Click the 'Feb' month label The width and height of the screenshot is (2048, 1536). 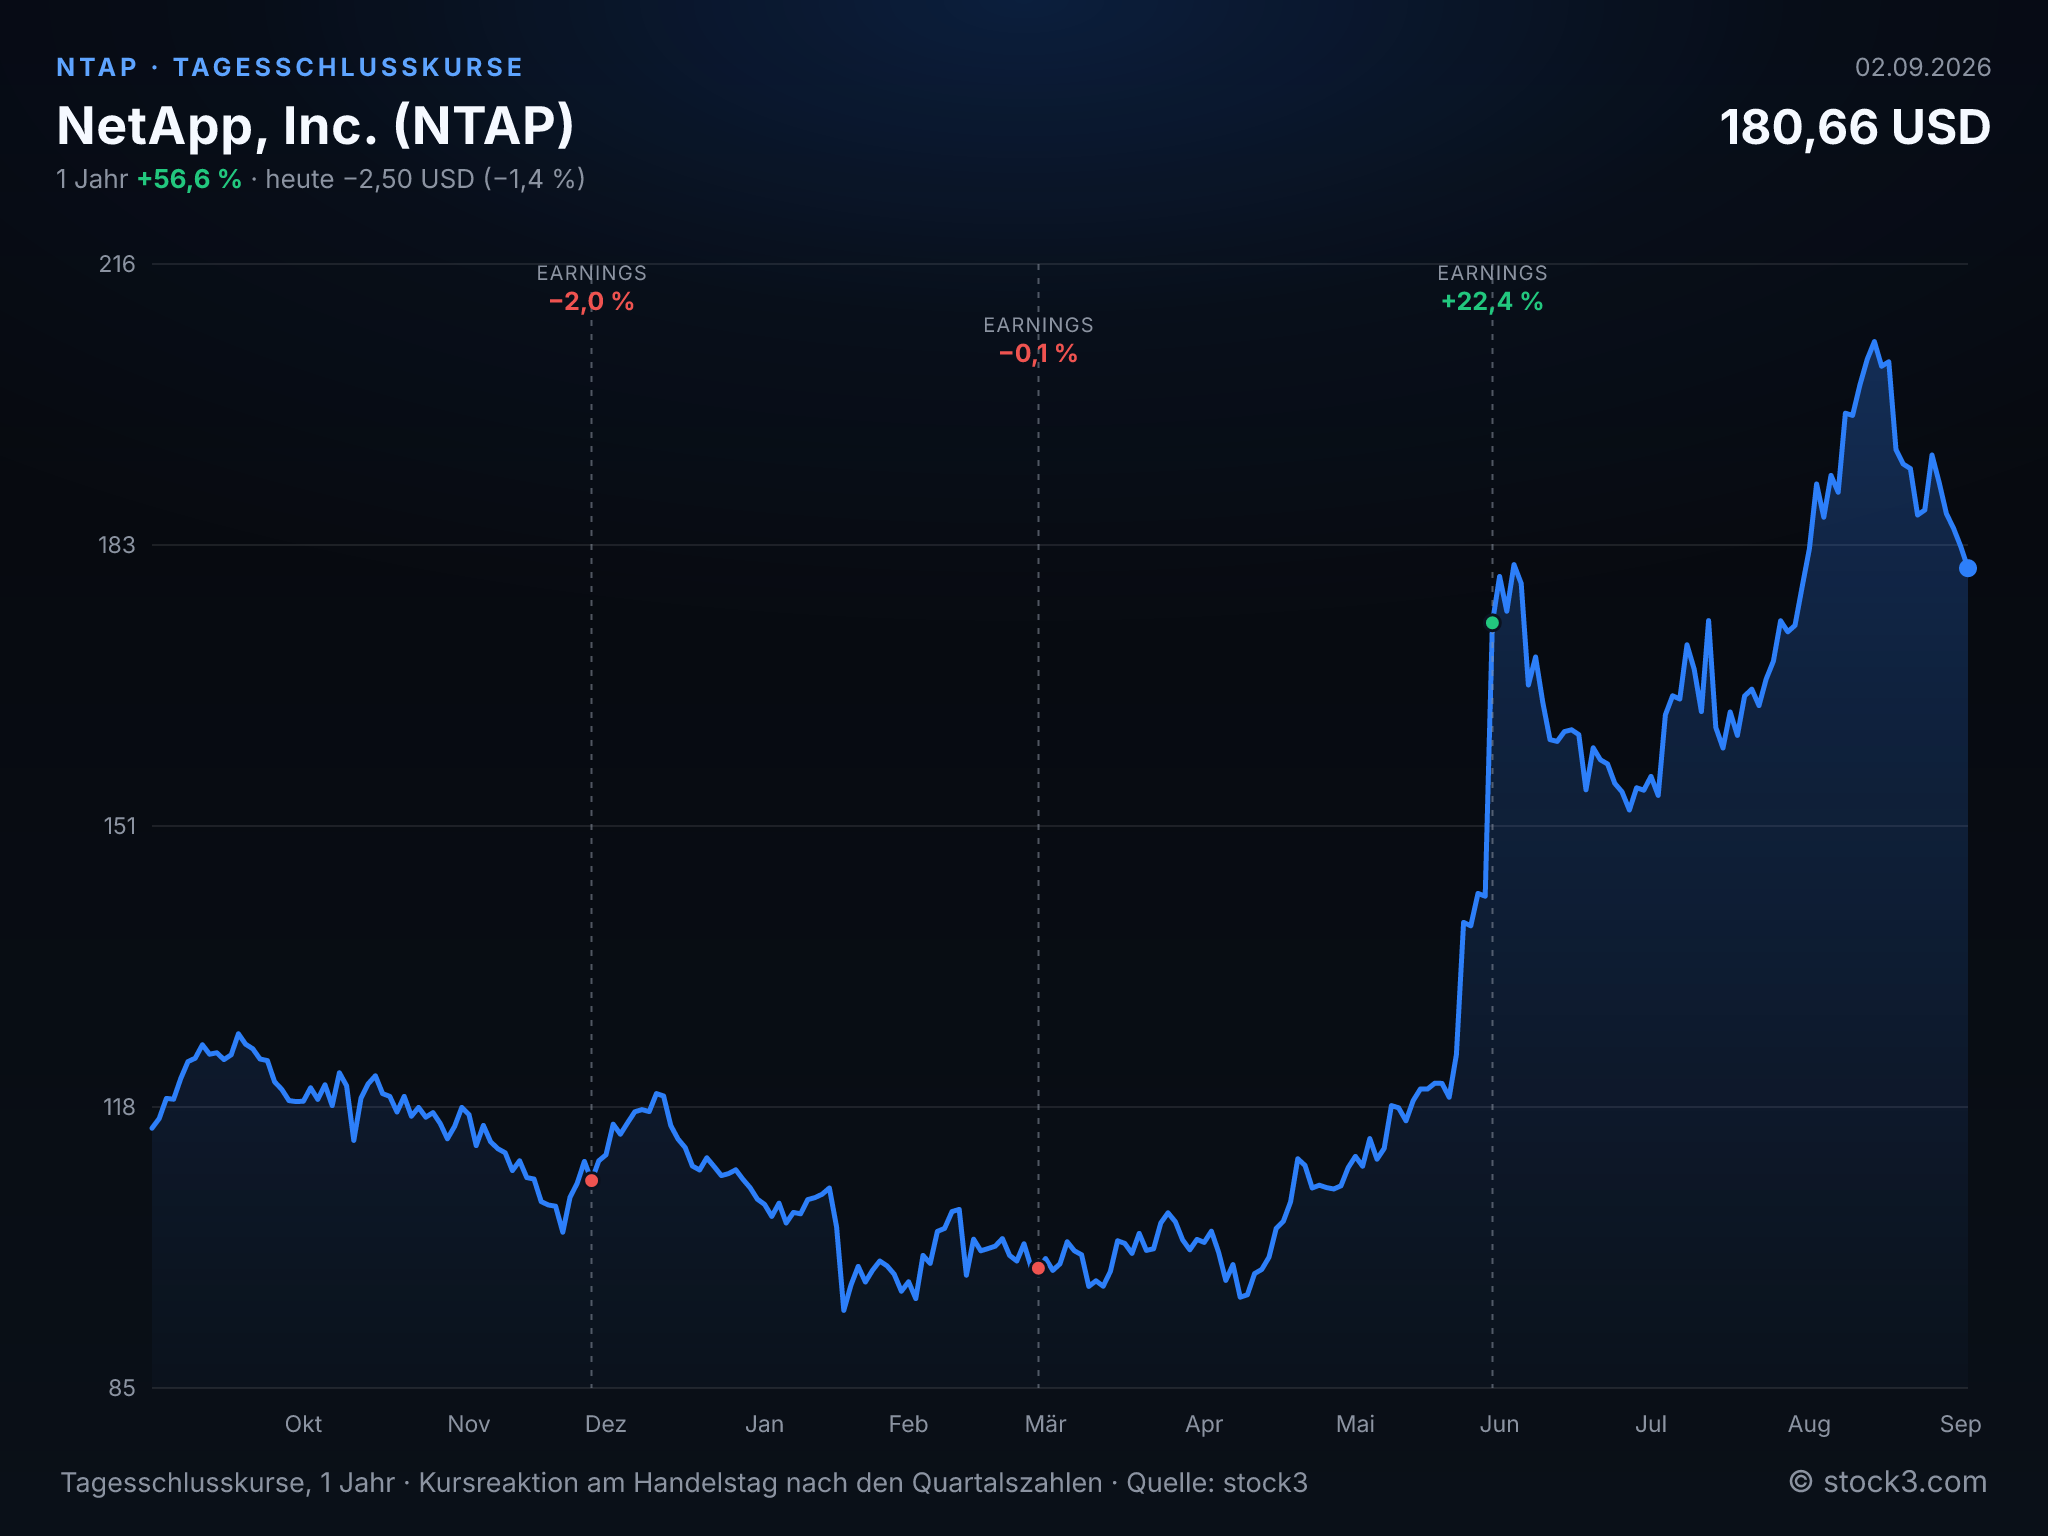(x=908, y=1424)
